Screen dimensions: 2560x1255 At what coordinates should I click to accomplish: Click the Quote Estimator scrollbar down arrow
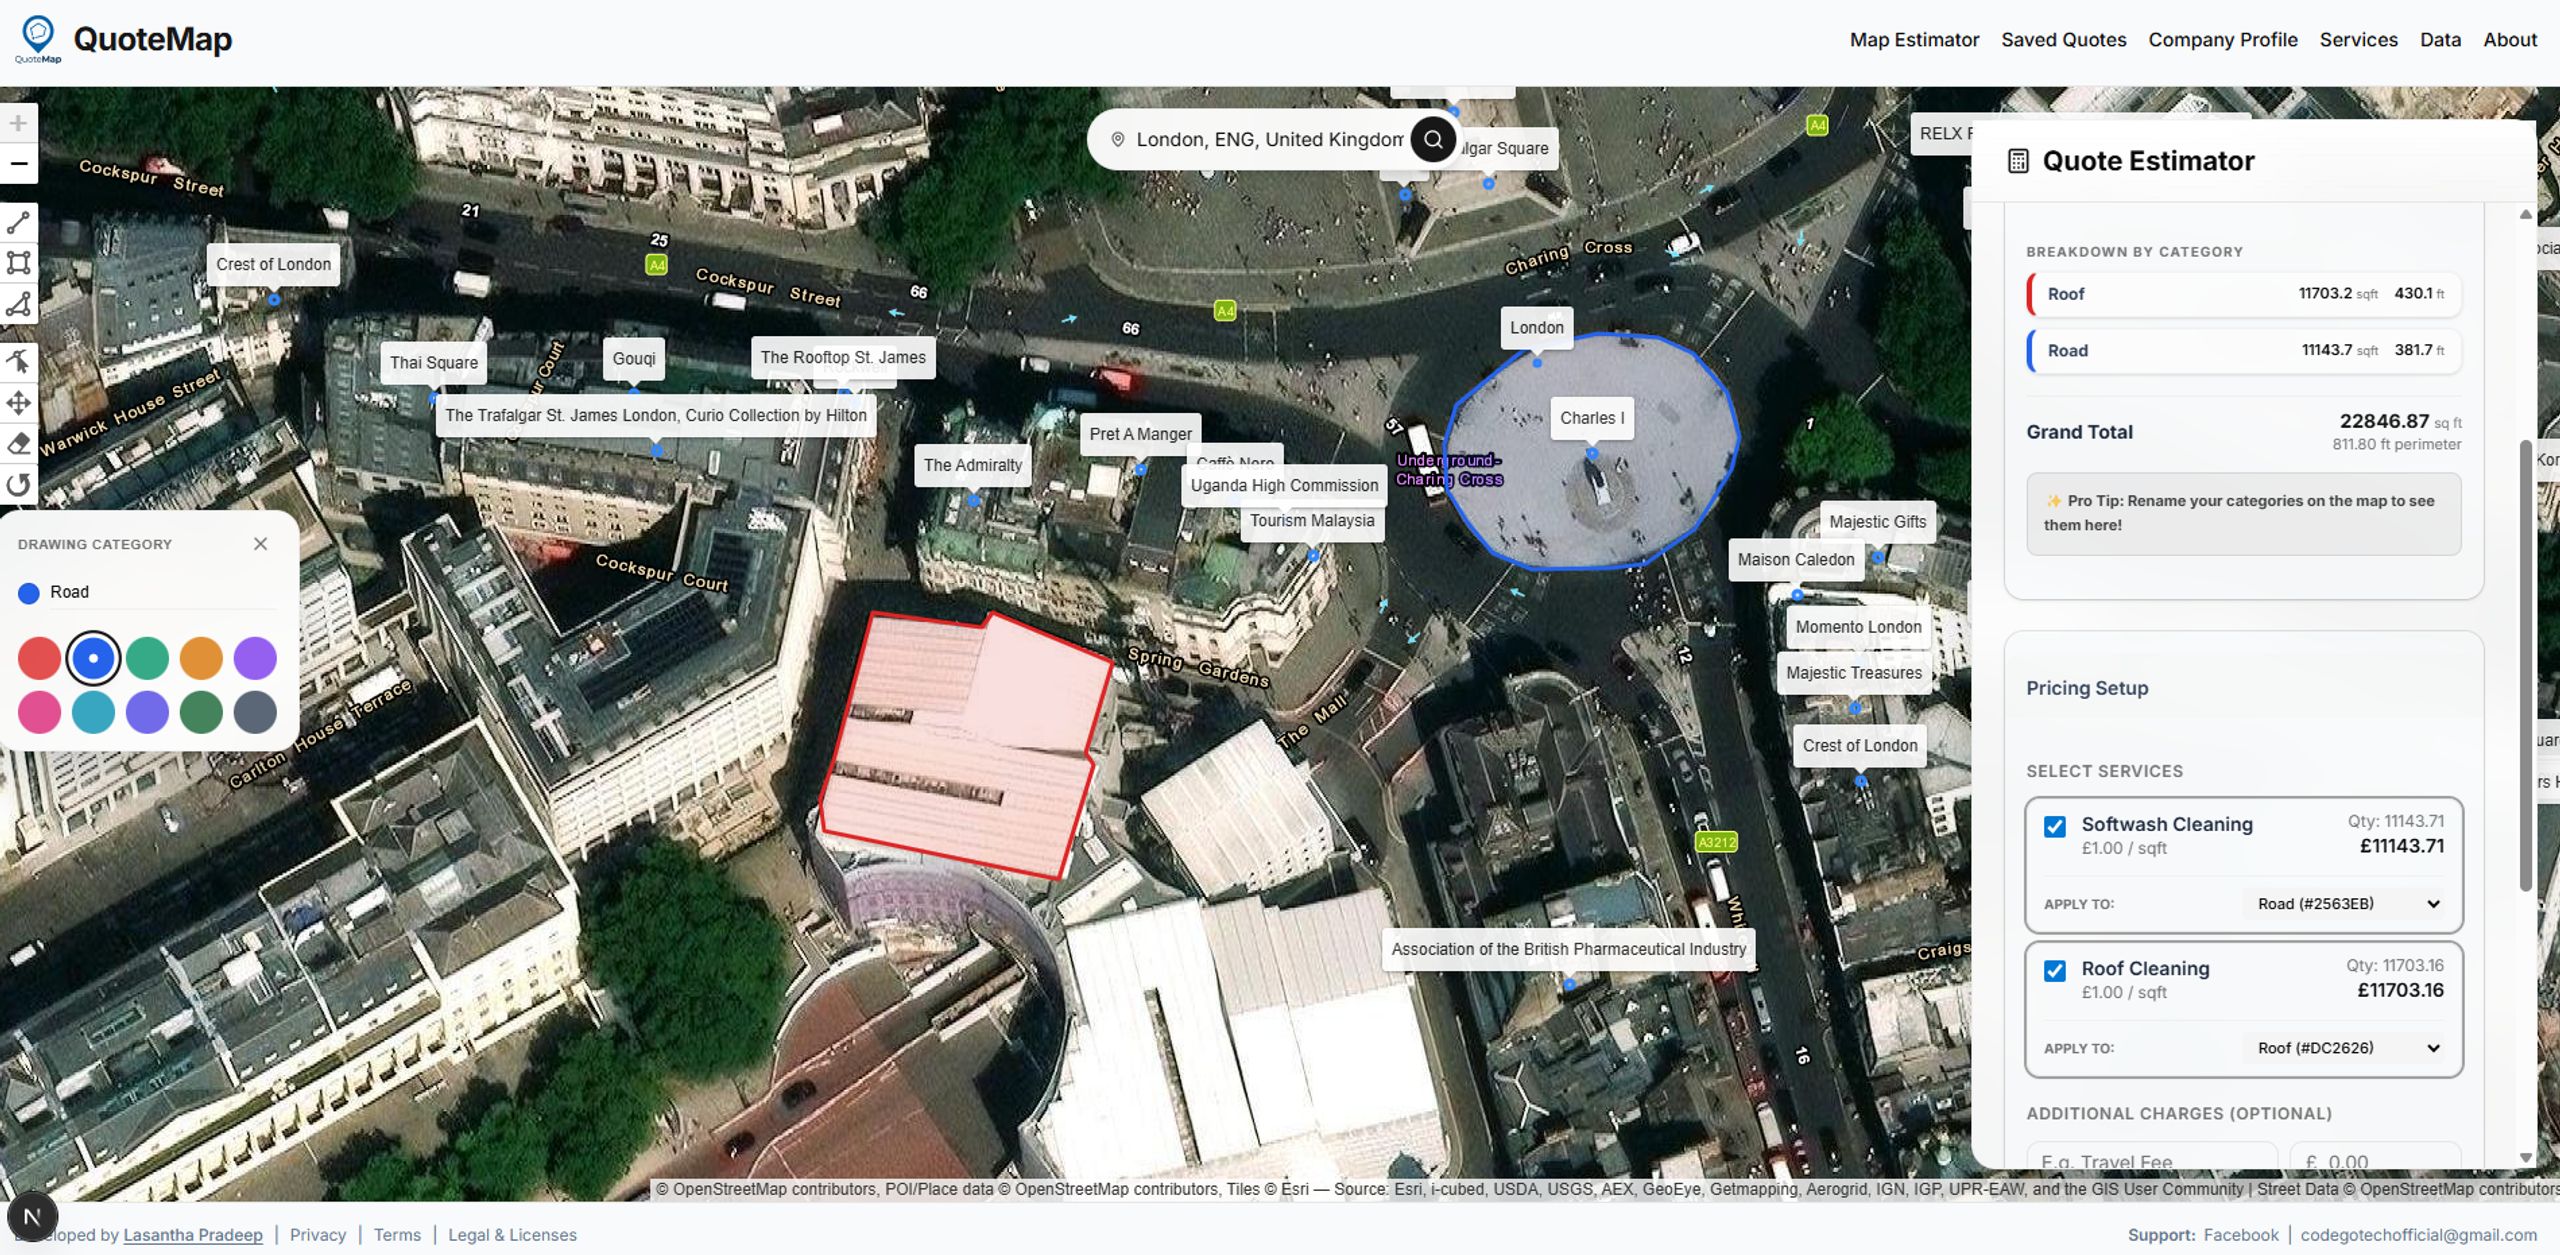(2525, 1158)
